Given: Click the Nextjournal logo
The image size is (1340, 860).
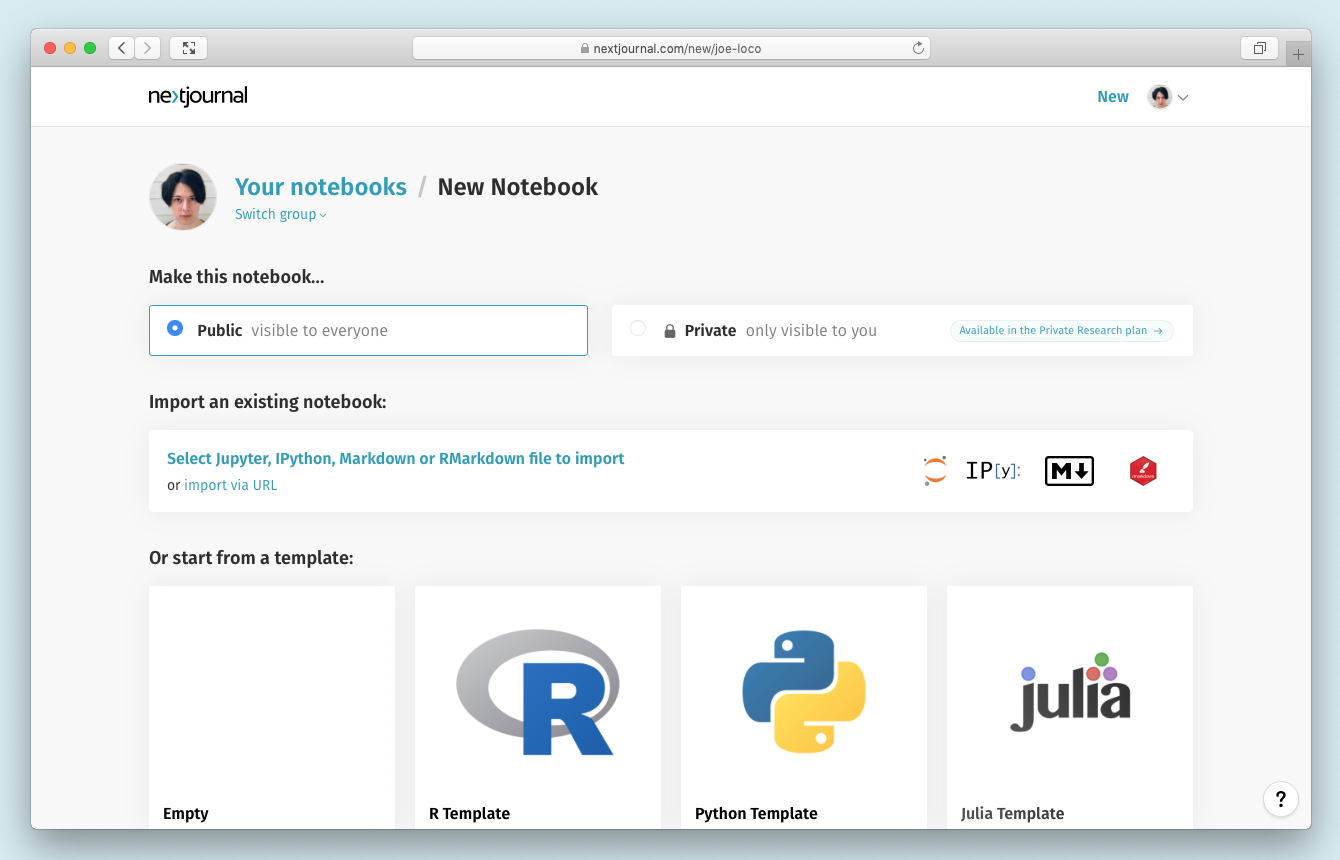Looking at the screenshot, I should coord(198,96).
